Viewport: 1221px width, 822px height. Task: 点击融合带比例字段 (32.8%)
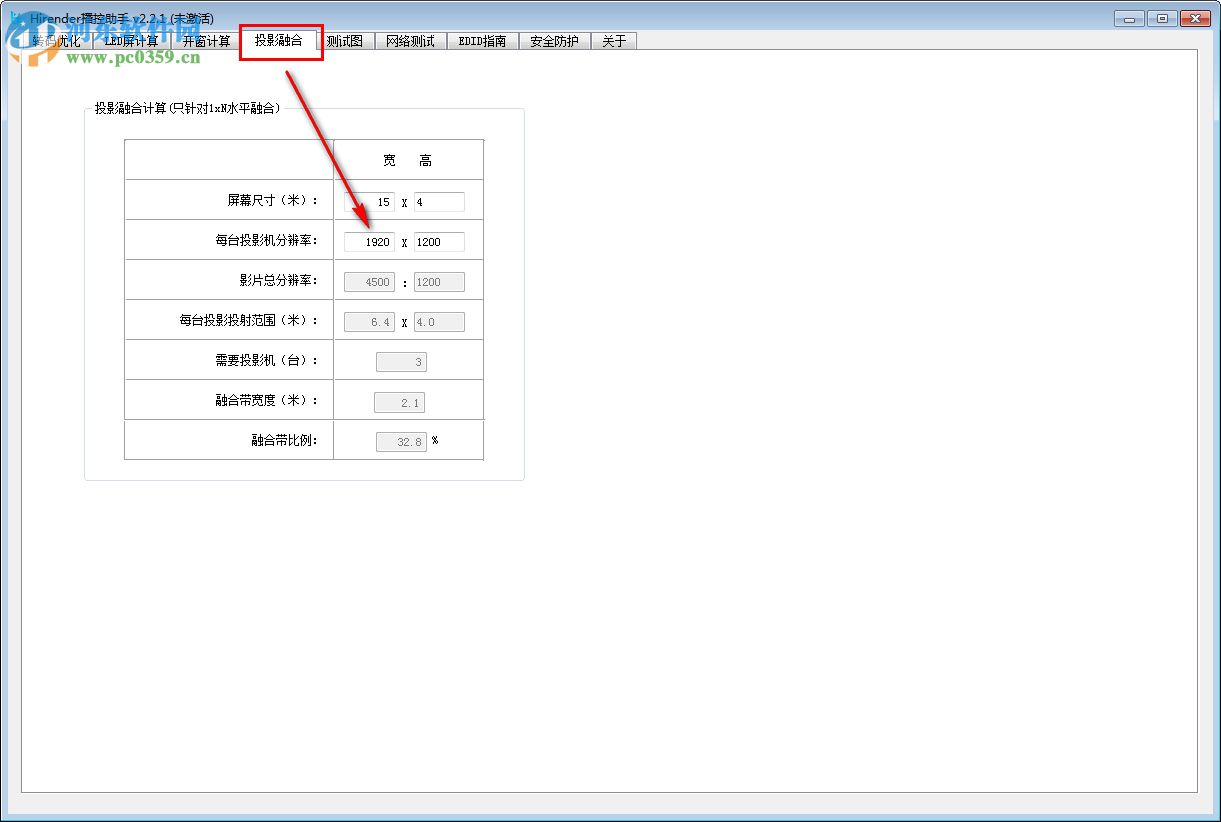click(401, 441)
